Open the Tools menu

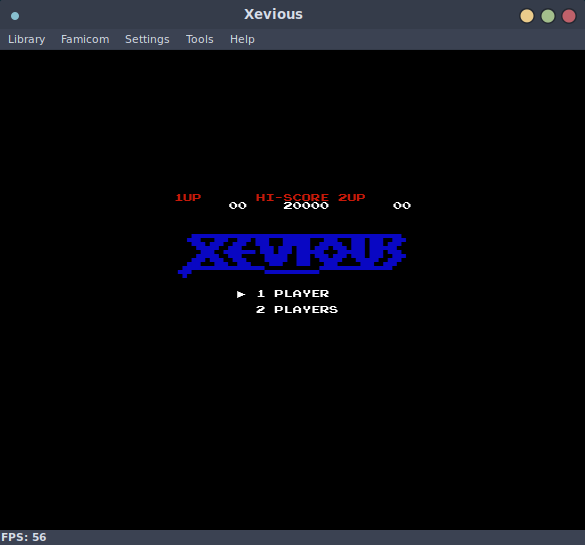[200, 39]
